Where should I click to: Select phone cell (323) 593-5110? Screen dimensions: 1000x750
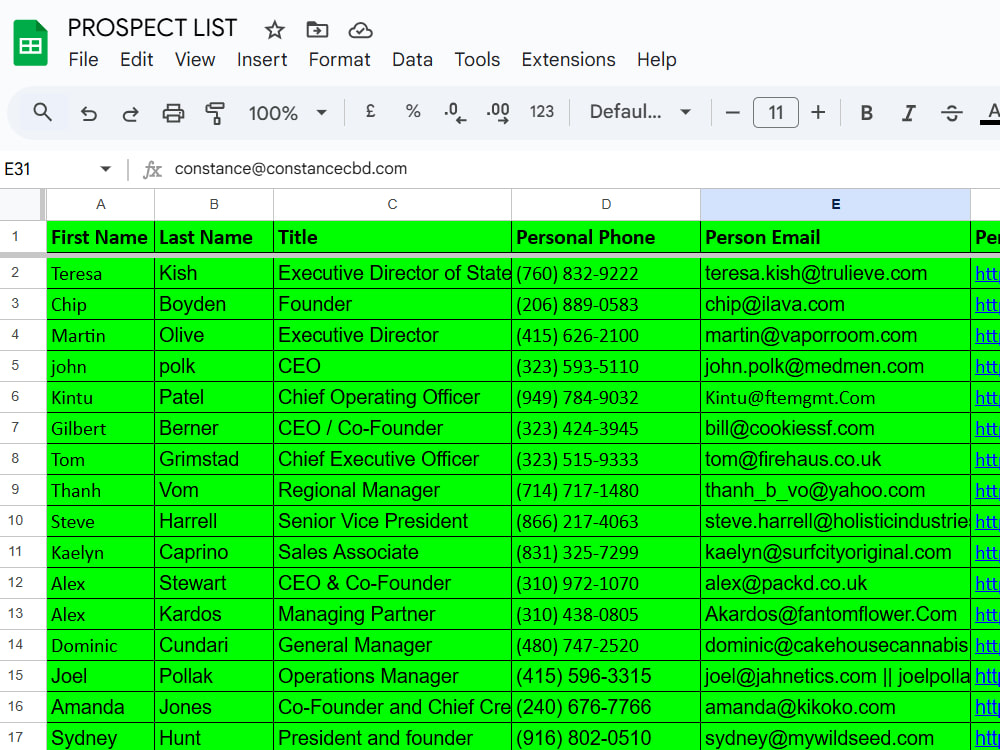tap(606, 366)
